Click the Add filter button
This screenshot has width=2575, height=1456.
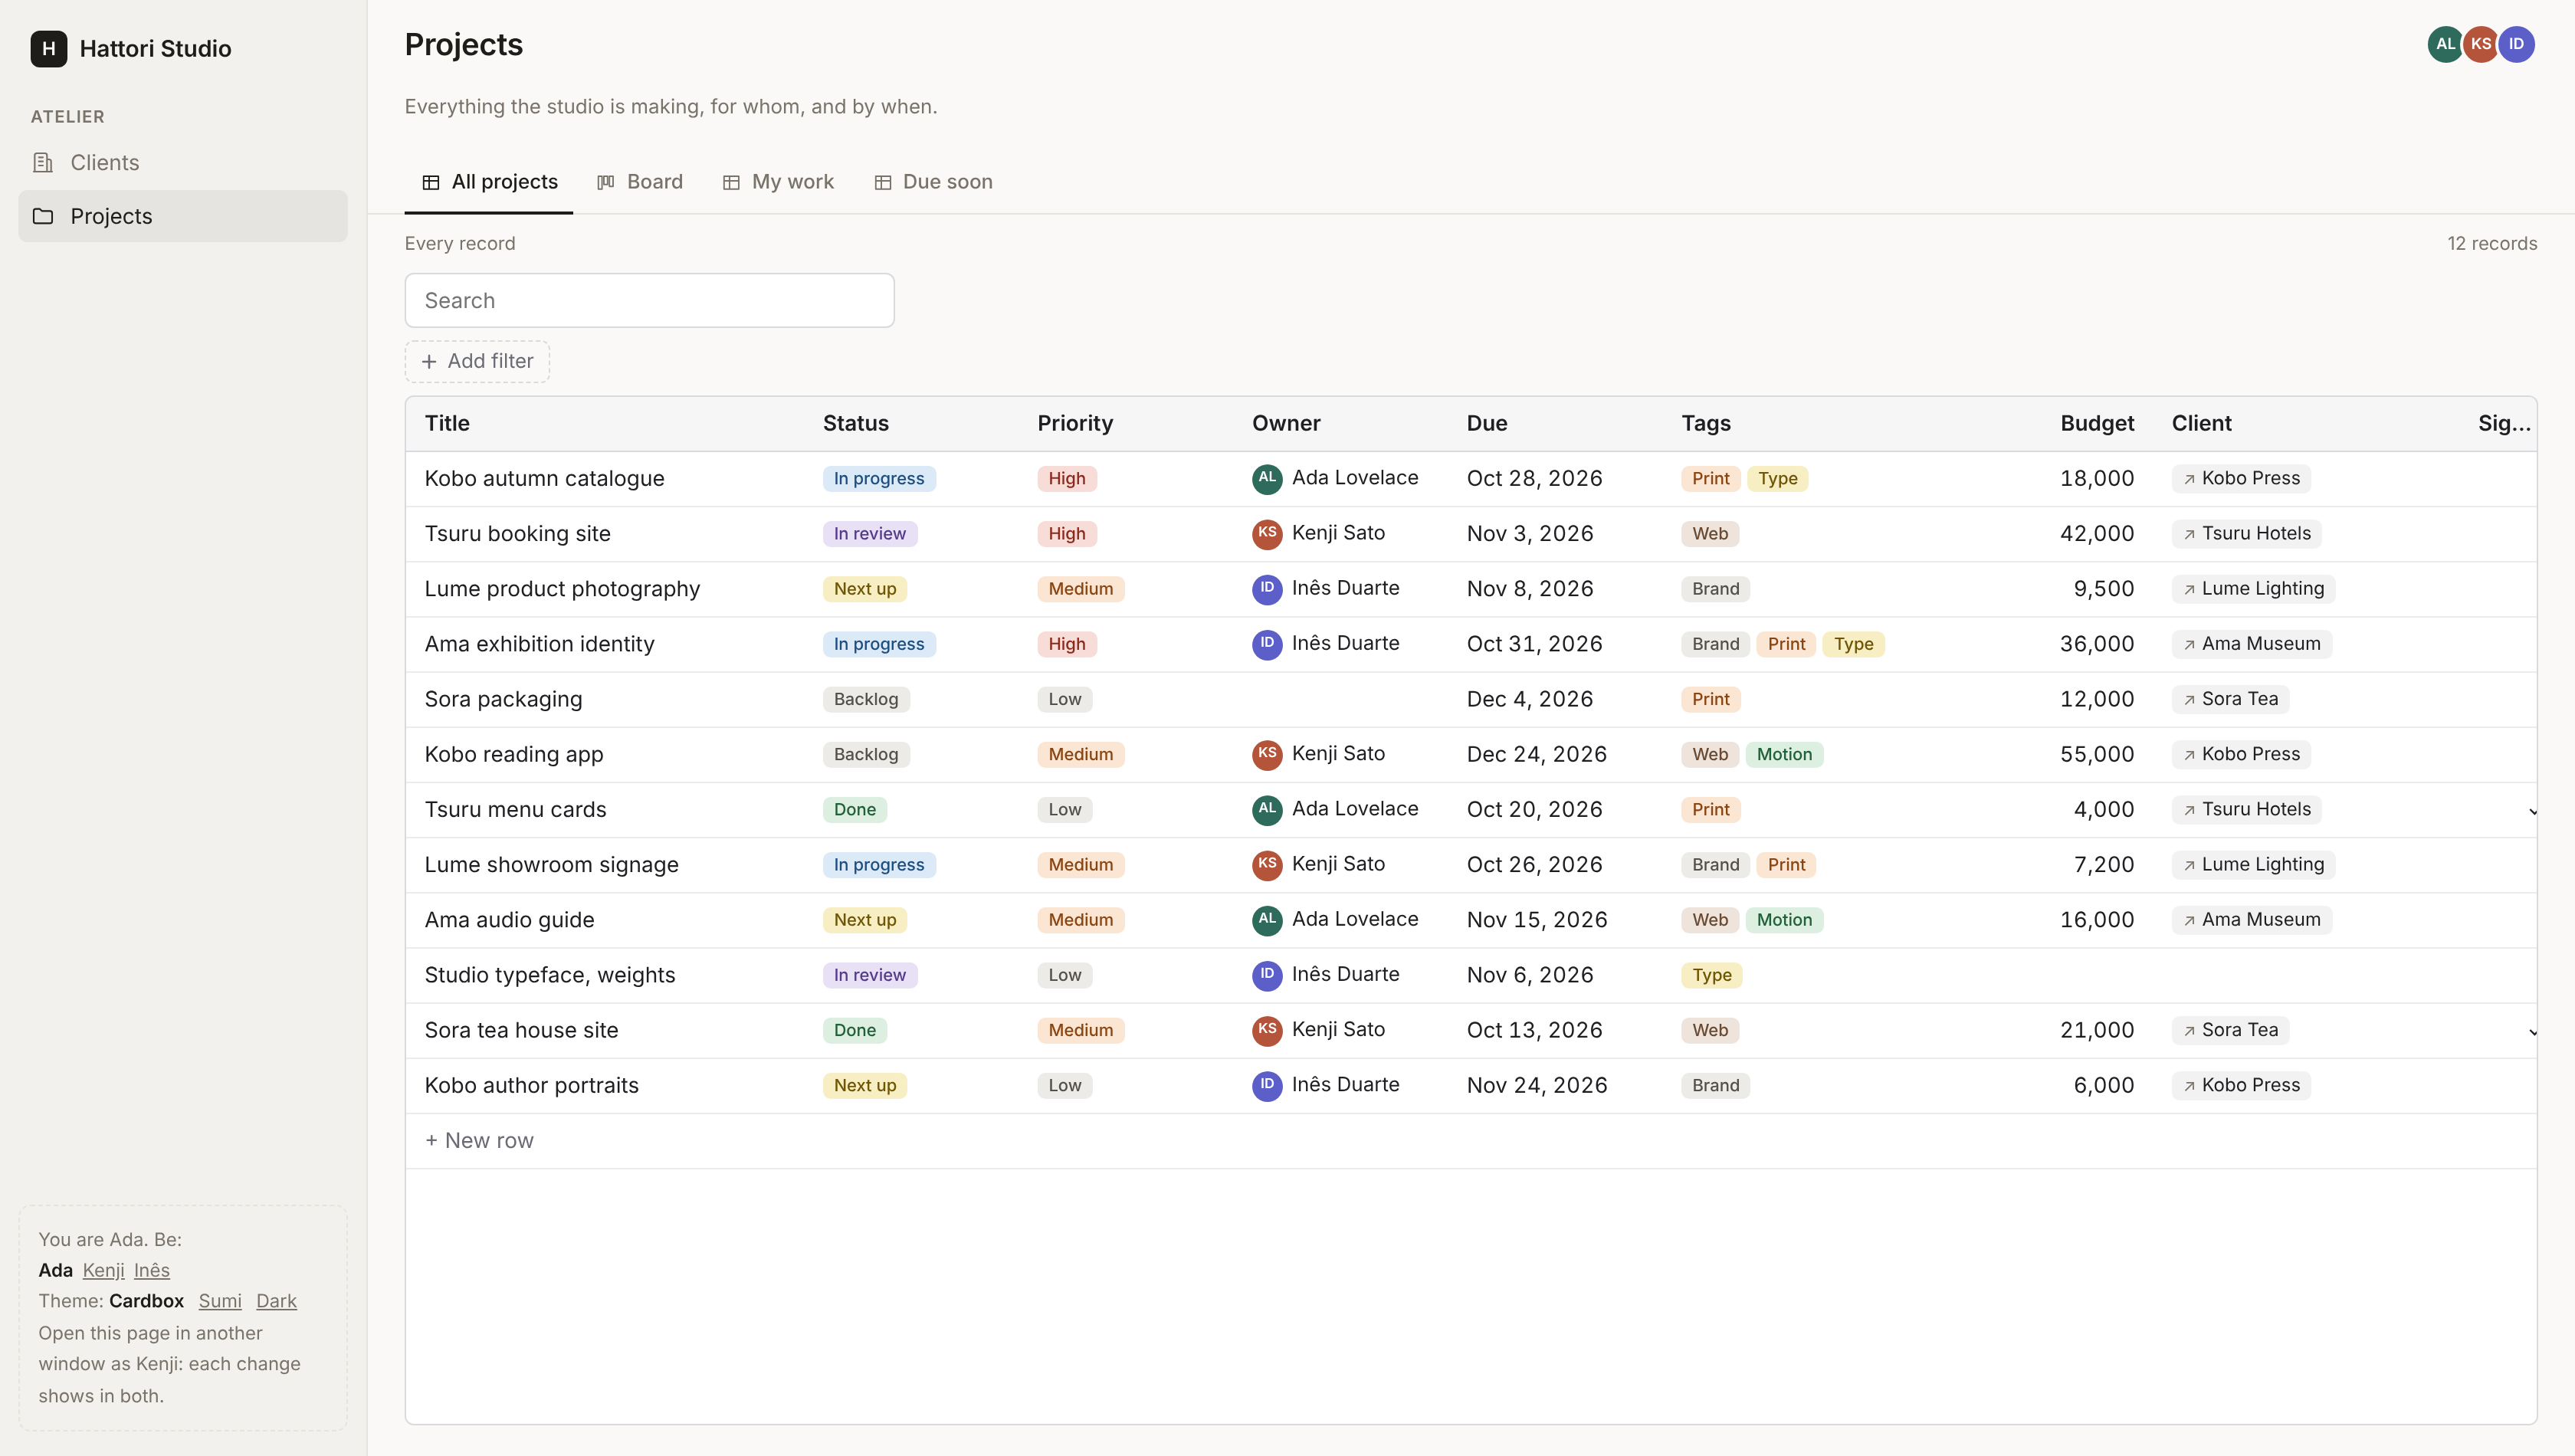pos(477,361)
